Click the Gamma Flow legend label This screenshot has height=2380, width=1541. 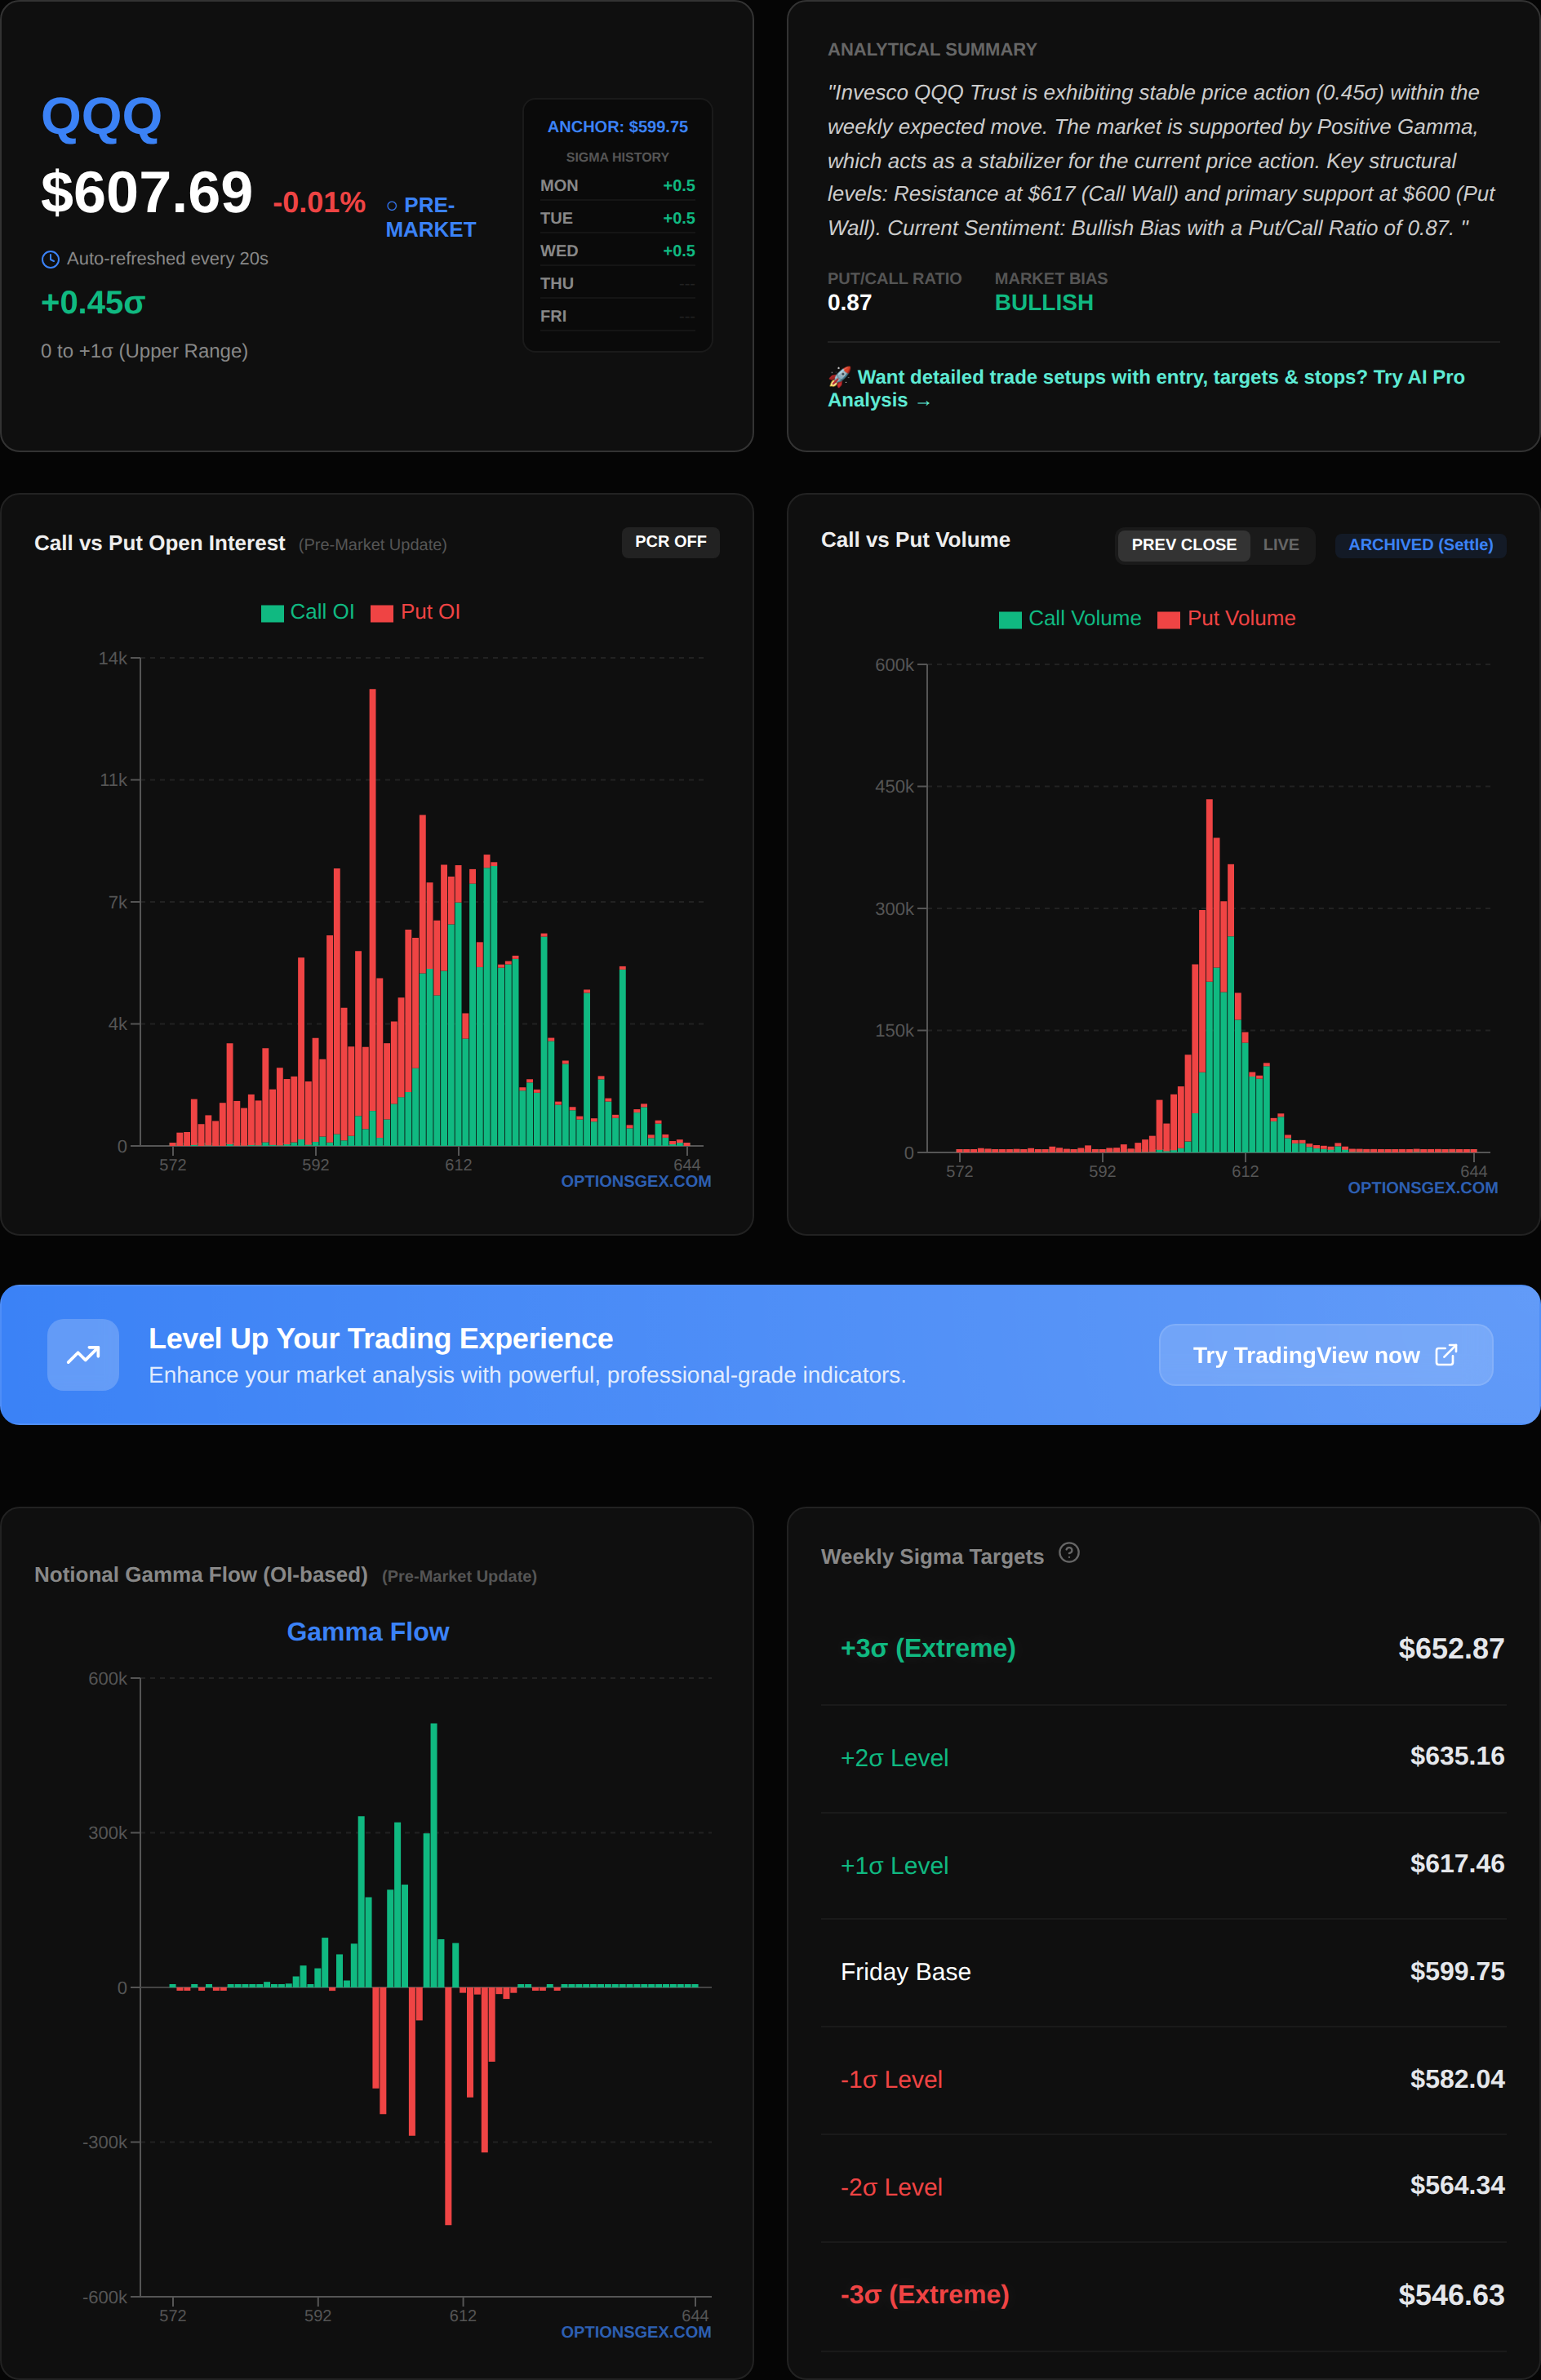(368, 1632)
